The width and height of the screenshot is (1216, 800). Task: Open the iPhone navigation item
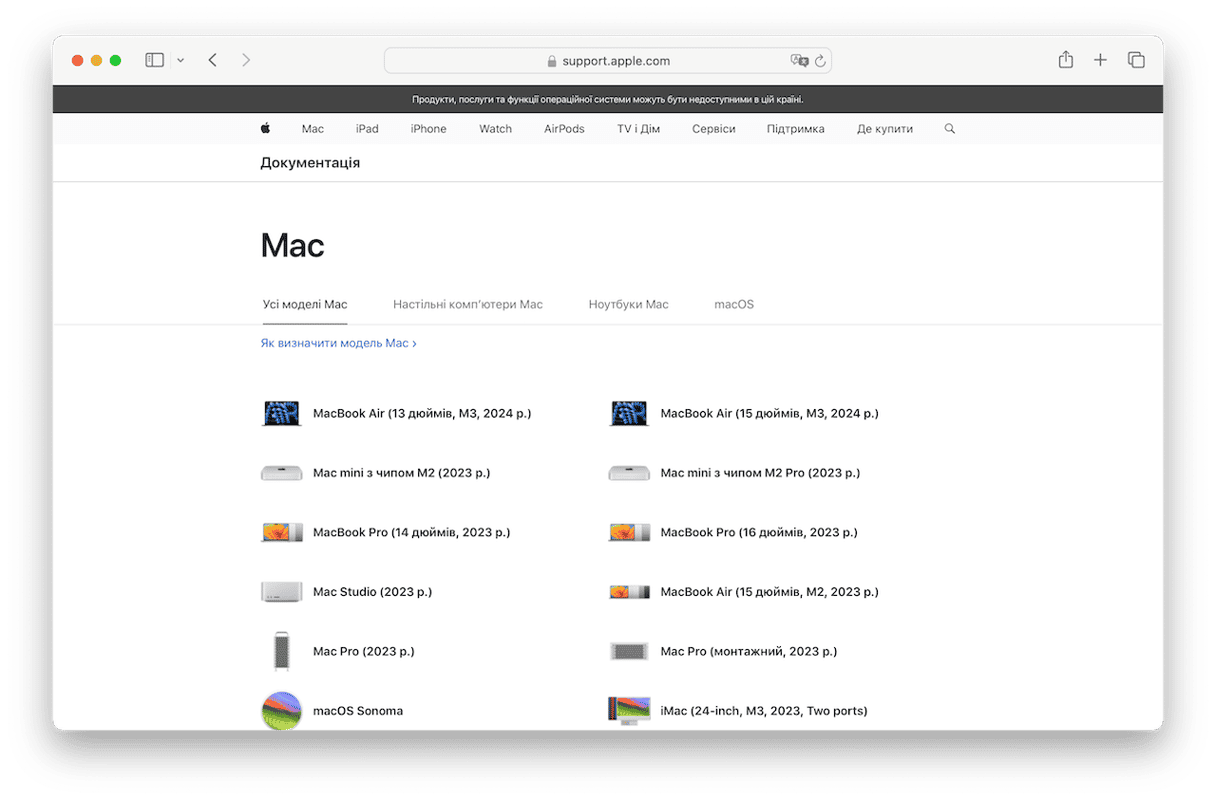click(428, 129)
